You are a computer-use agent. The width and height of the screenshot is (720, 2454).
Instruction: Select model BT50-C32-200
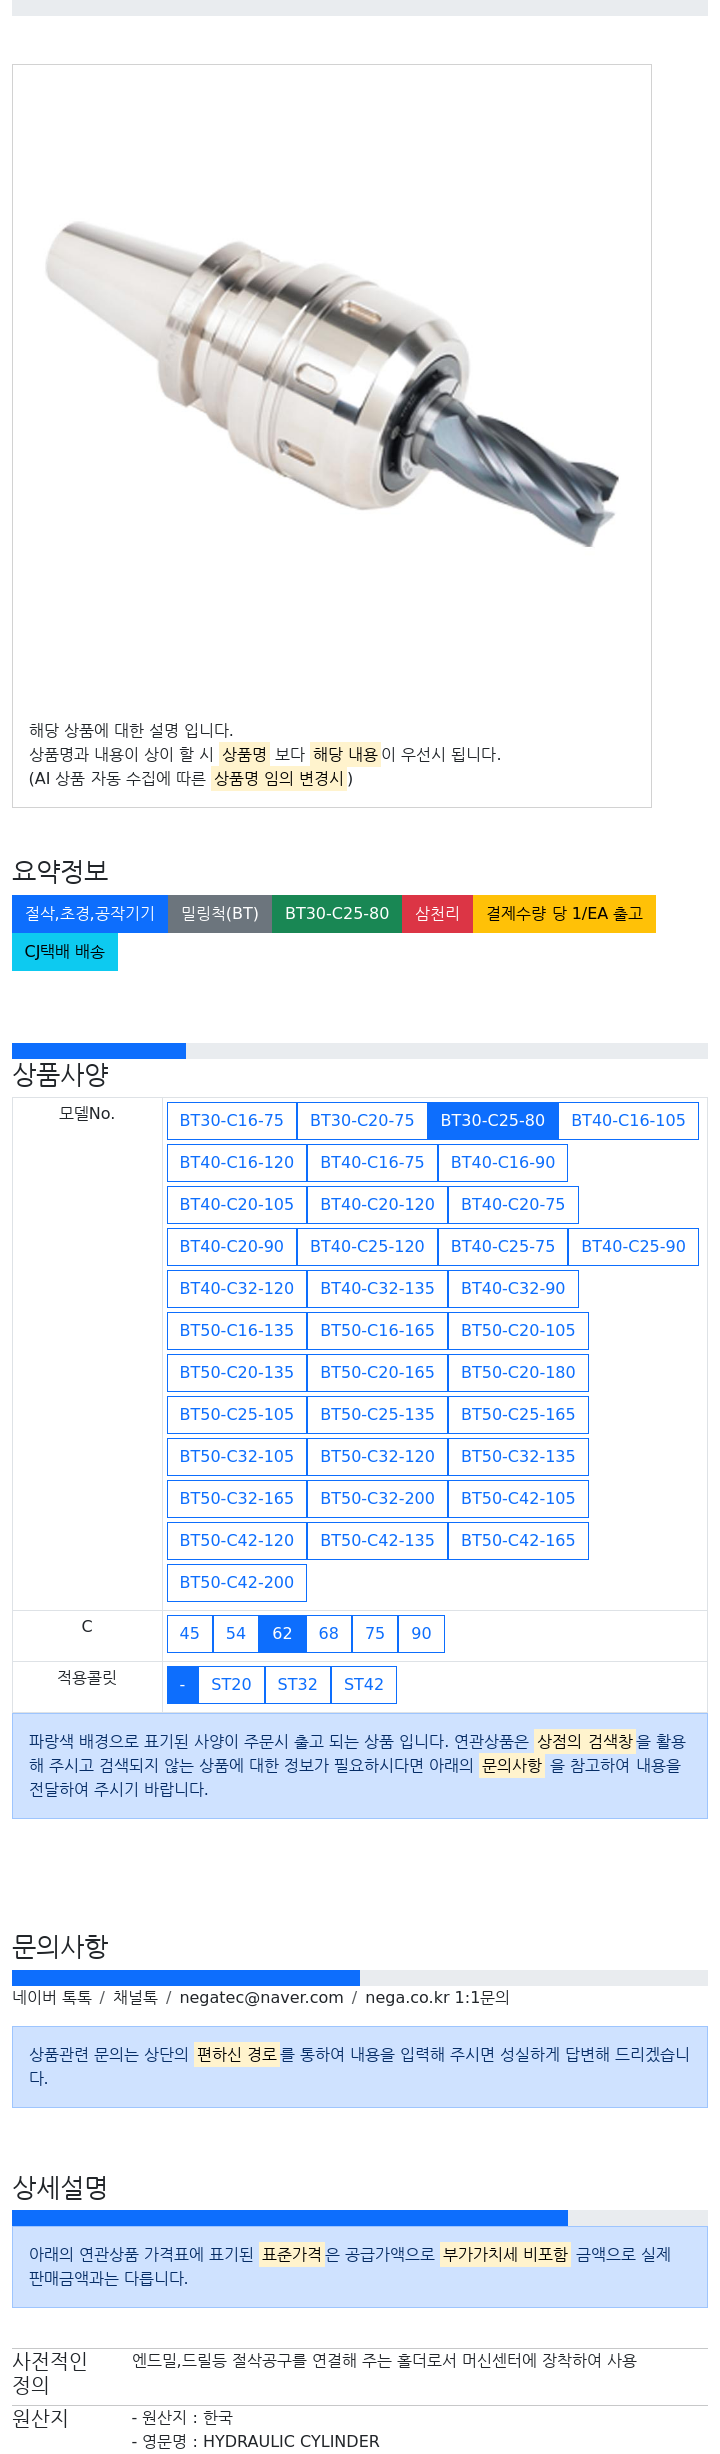coord(377,1499)
